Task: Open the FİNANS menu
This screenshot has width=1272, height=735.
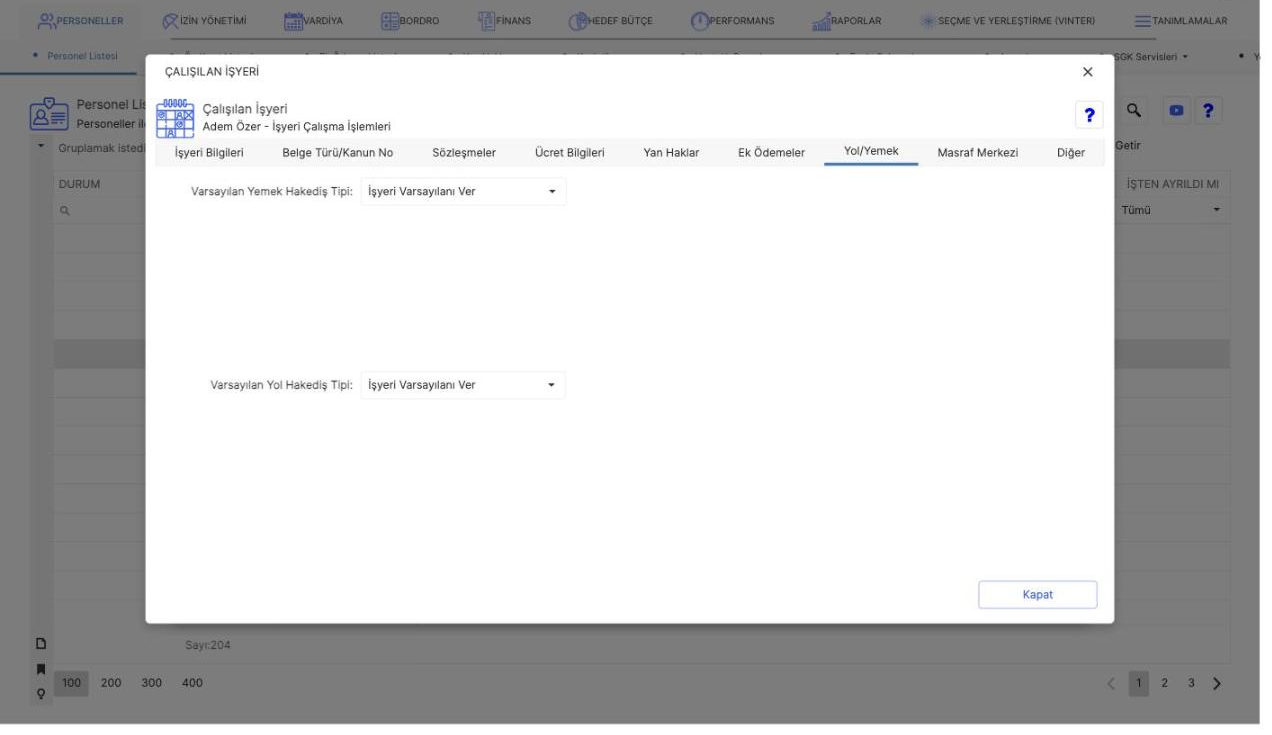Action: pos(505,21)
